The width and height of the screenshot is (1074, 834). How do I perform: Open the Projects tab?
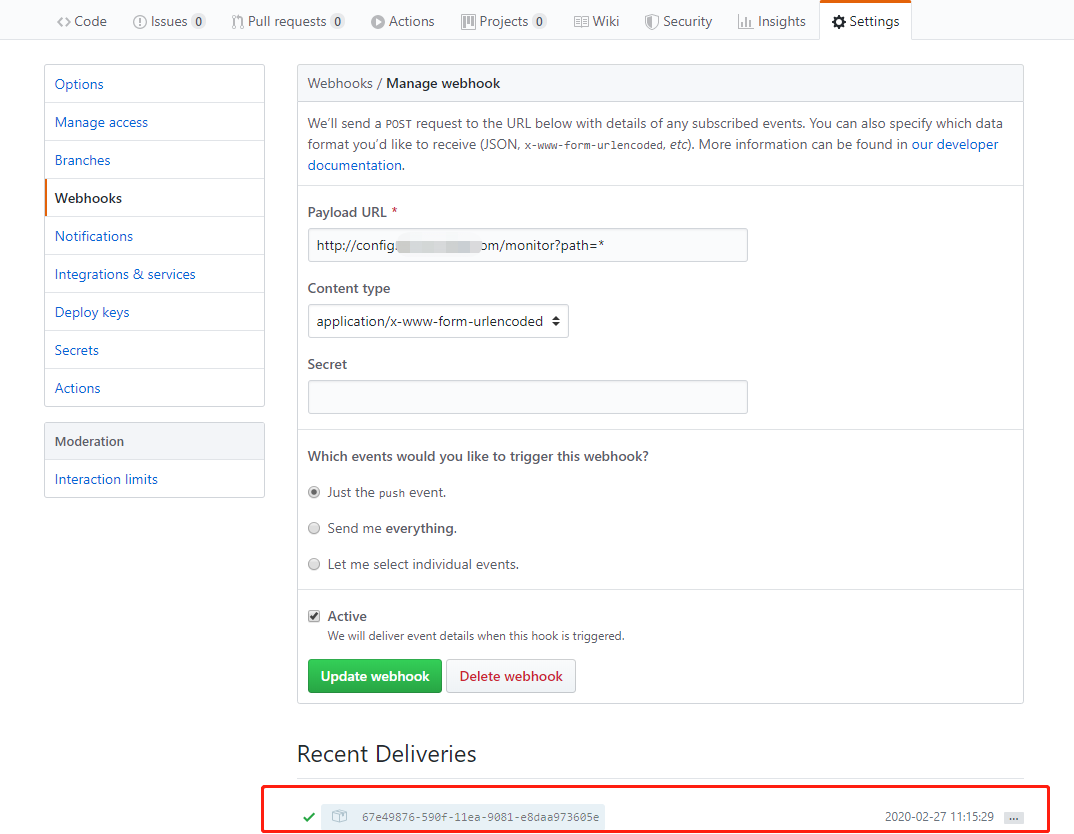point(503,21)
